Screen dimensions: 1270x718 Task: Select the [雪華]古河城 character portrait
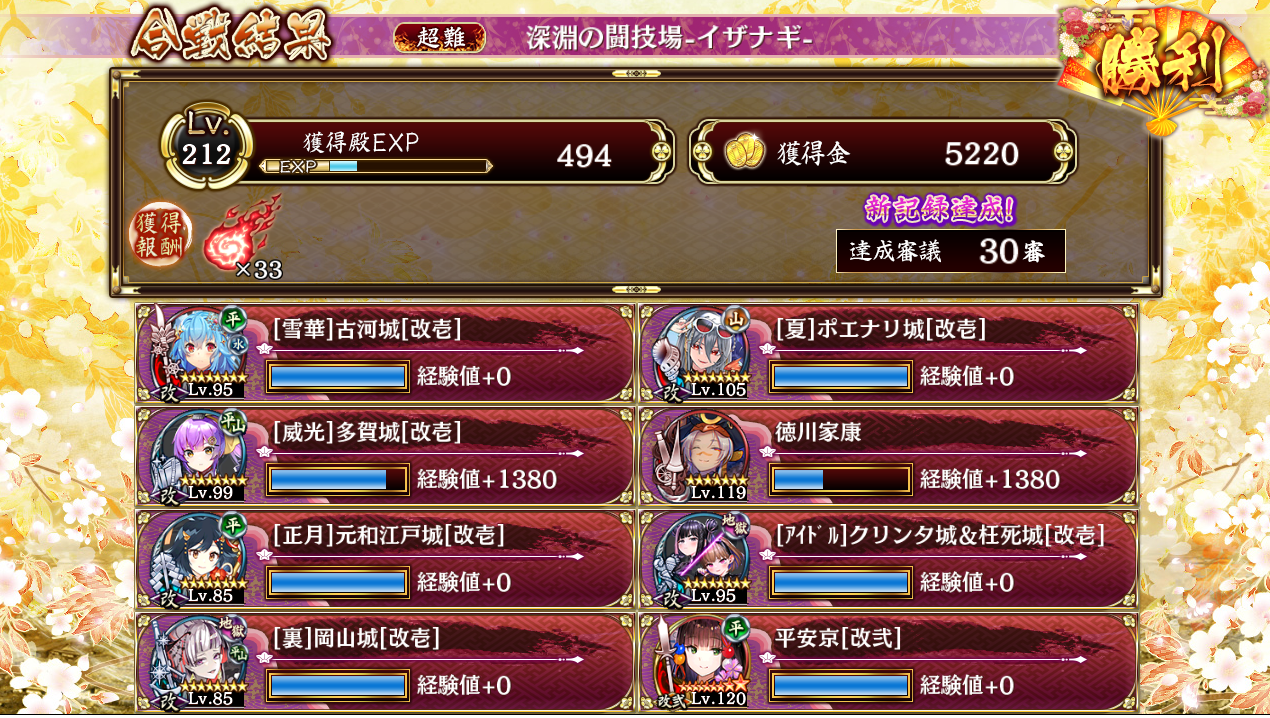(200, 353)
